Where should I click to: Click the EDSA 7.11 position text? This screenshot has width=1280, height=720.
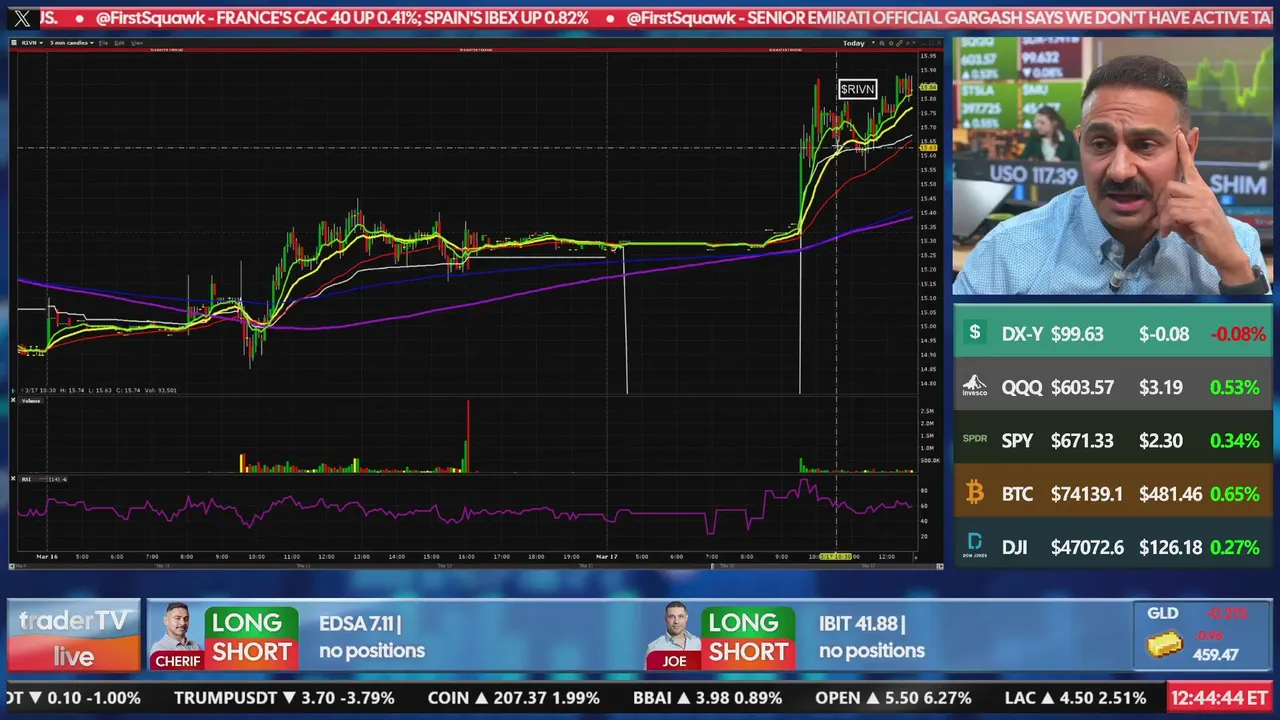tap(360, 624)
